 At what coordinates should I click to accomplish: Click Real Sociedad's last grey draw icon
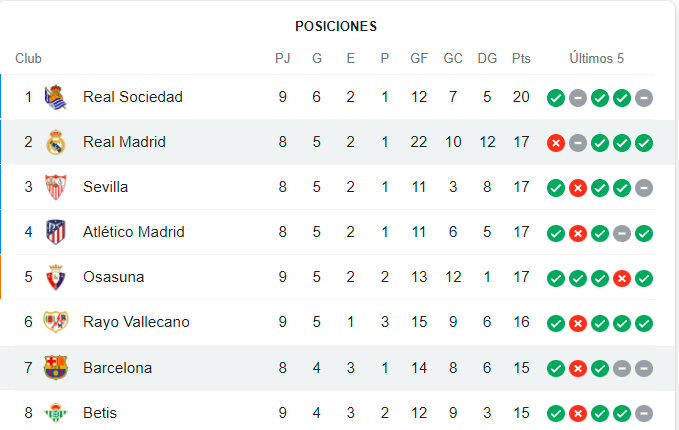point(644,98)
